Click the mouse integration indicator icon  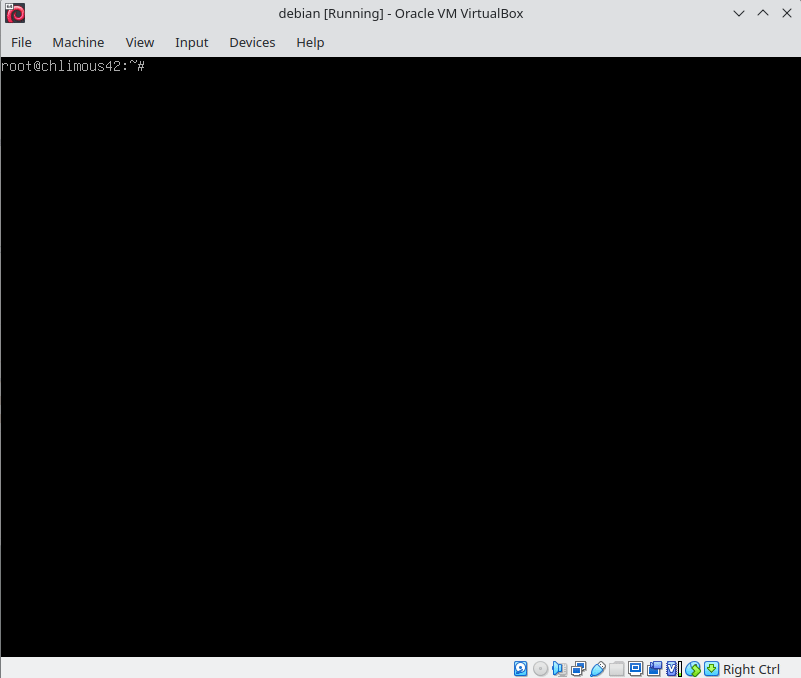tap(693, 668)
